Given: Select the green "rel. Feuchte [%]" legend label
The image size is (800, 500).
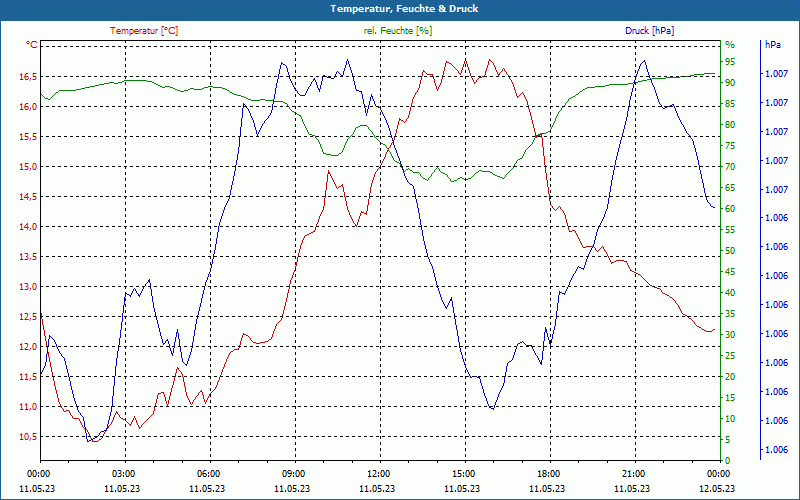Looking at the screenshot, I should pyautogui.click(x=398, y=31).
